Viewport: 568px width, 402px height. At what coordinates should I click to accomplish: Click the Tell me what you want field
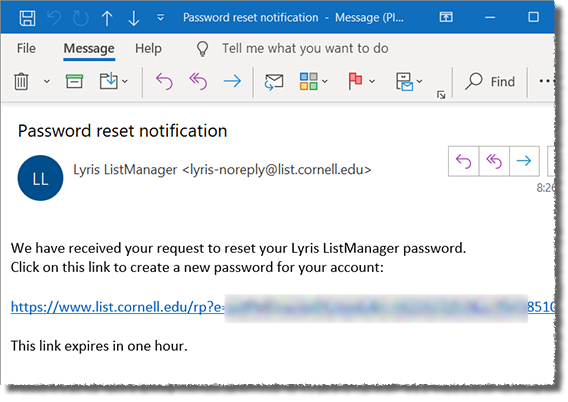[x=305, y=48]
